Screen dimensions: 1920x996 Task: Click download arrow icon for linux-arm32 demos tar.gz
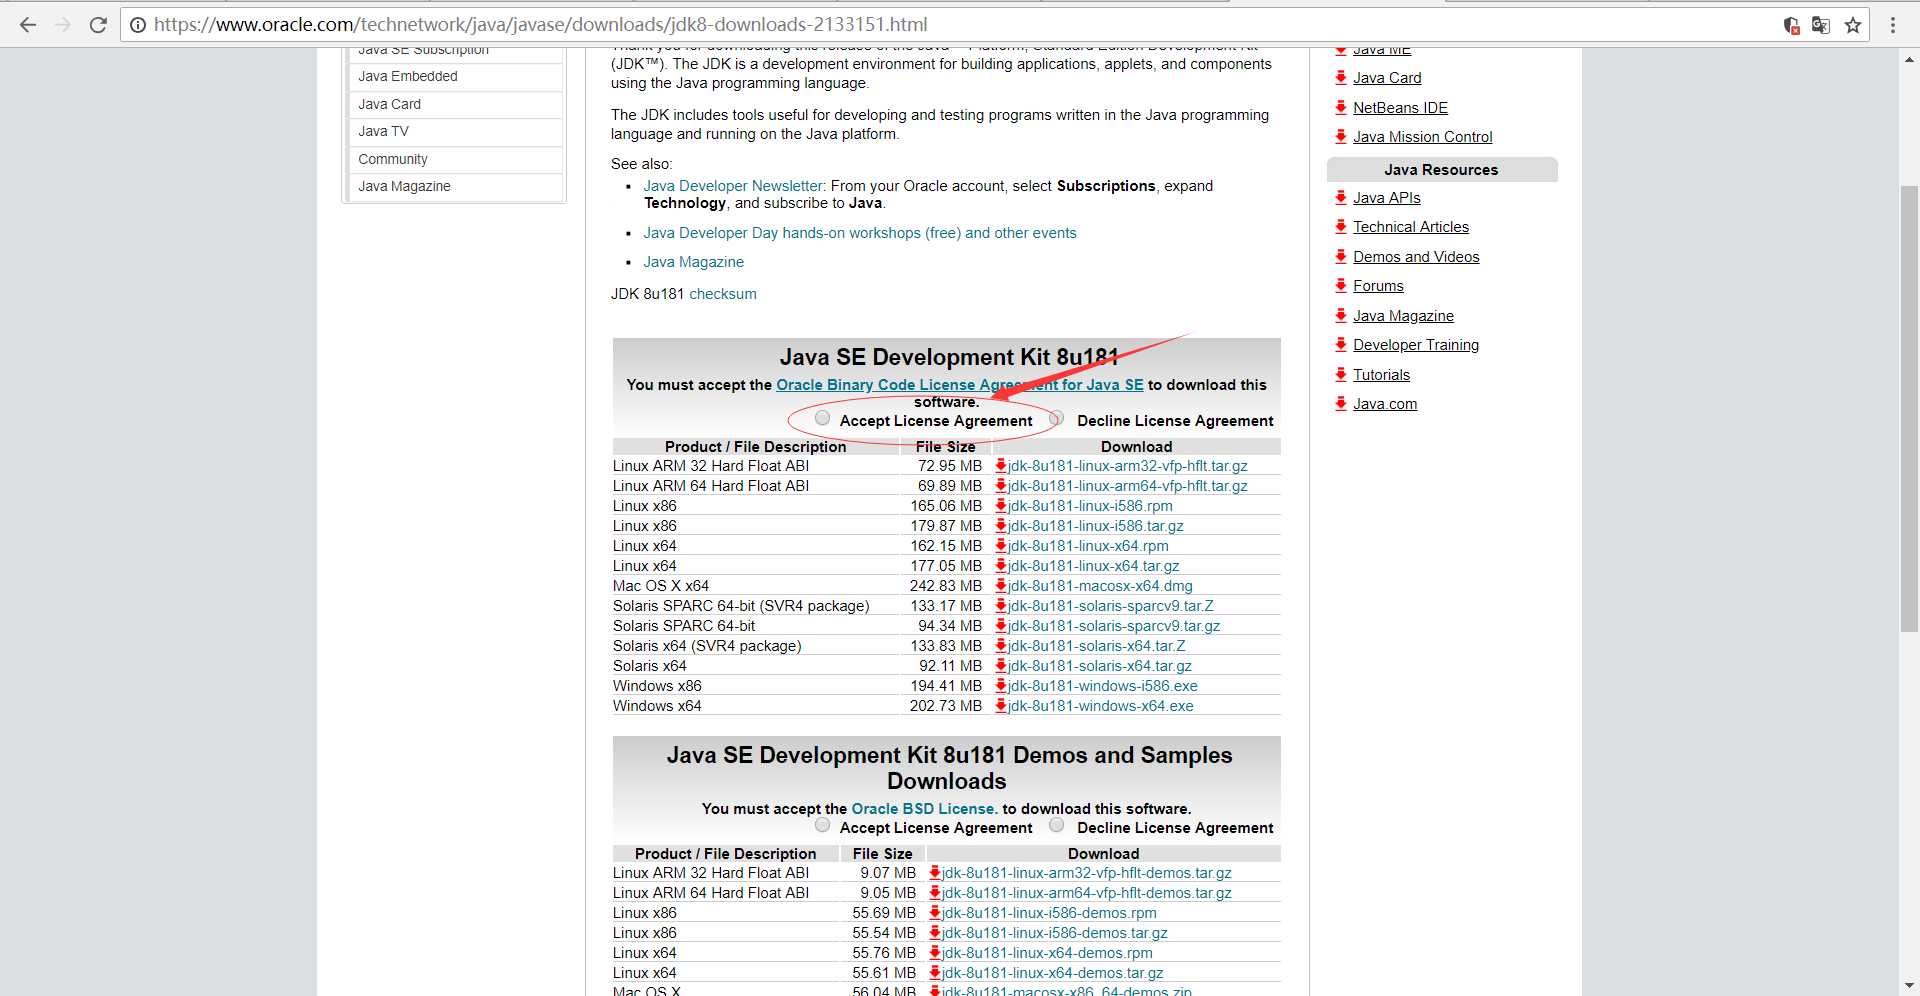point(934,872)
